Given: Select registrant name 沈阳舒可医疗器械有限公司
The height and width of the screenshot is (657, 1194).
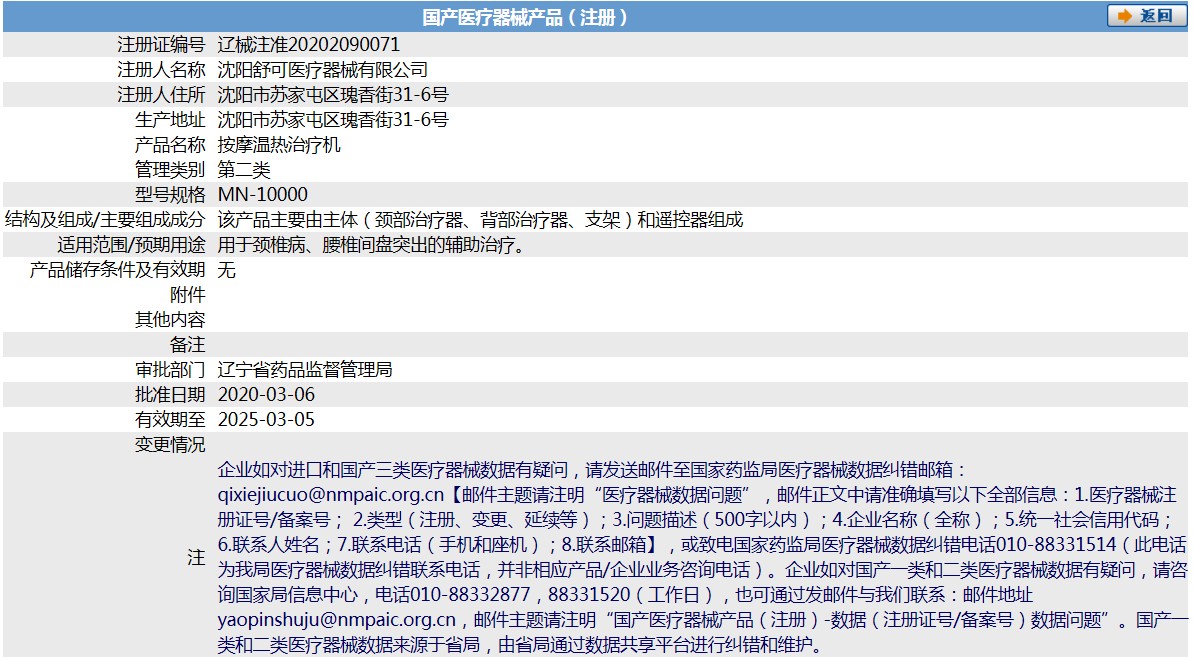Looking at the screenshot, I should pos(323,70).
